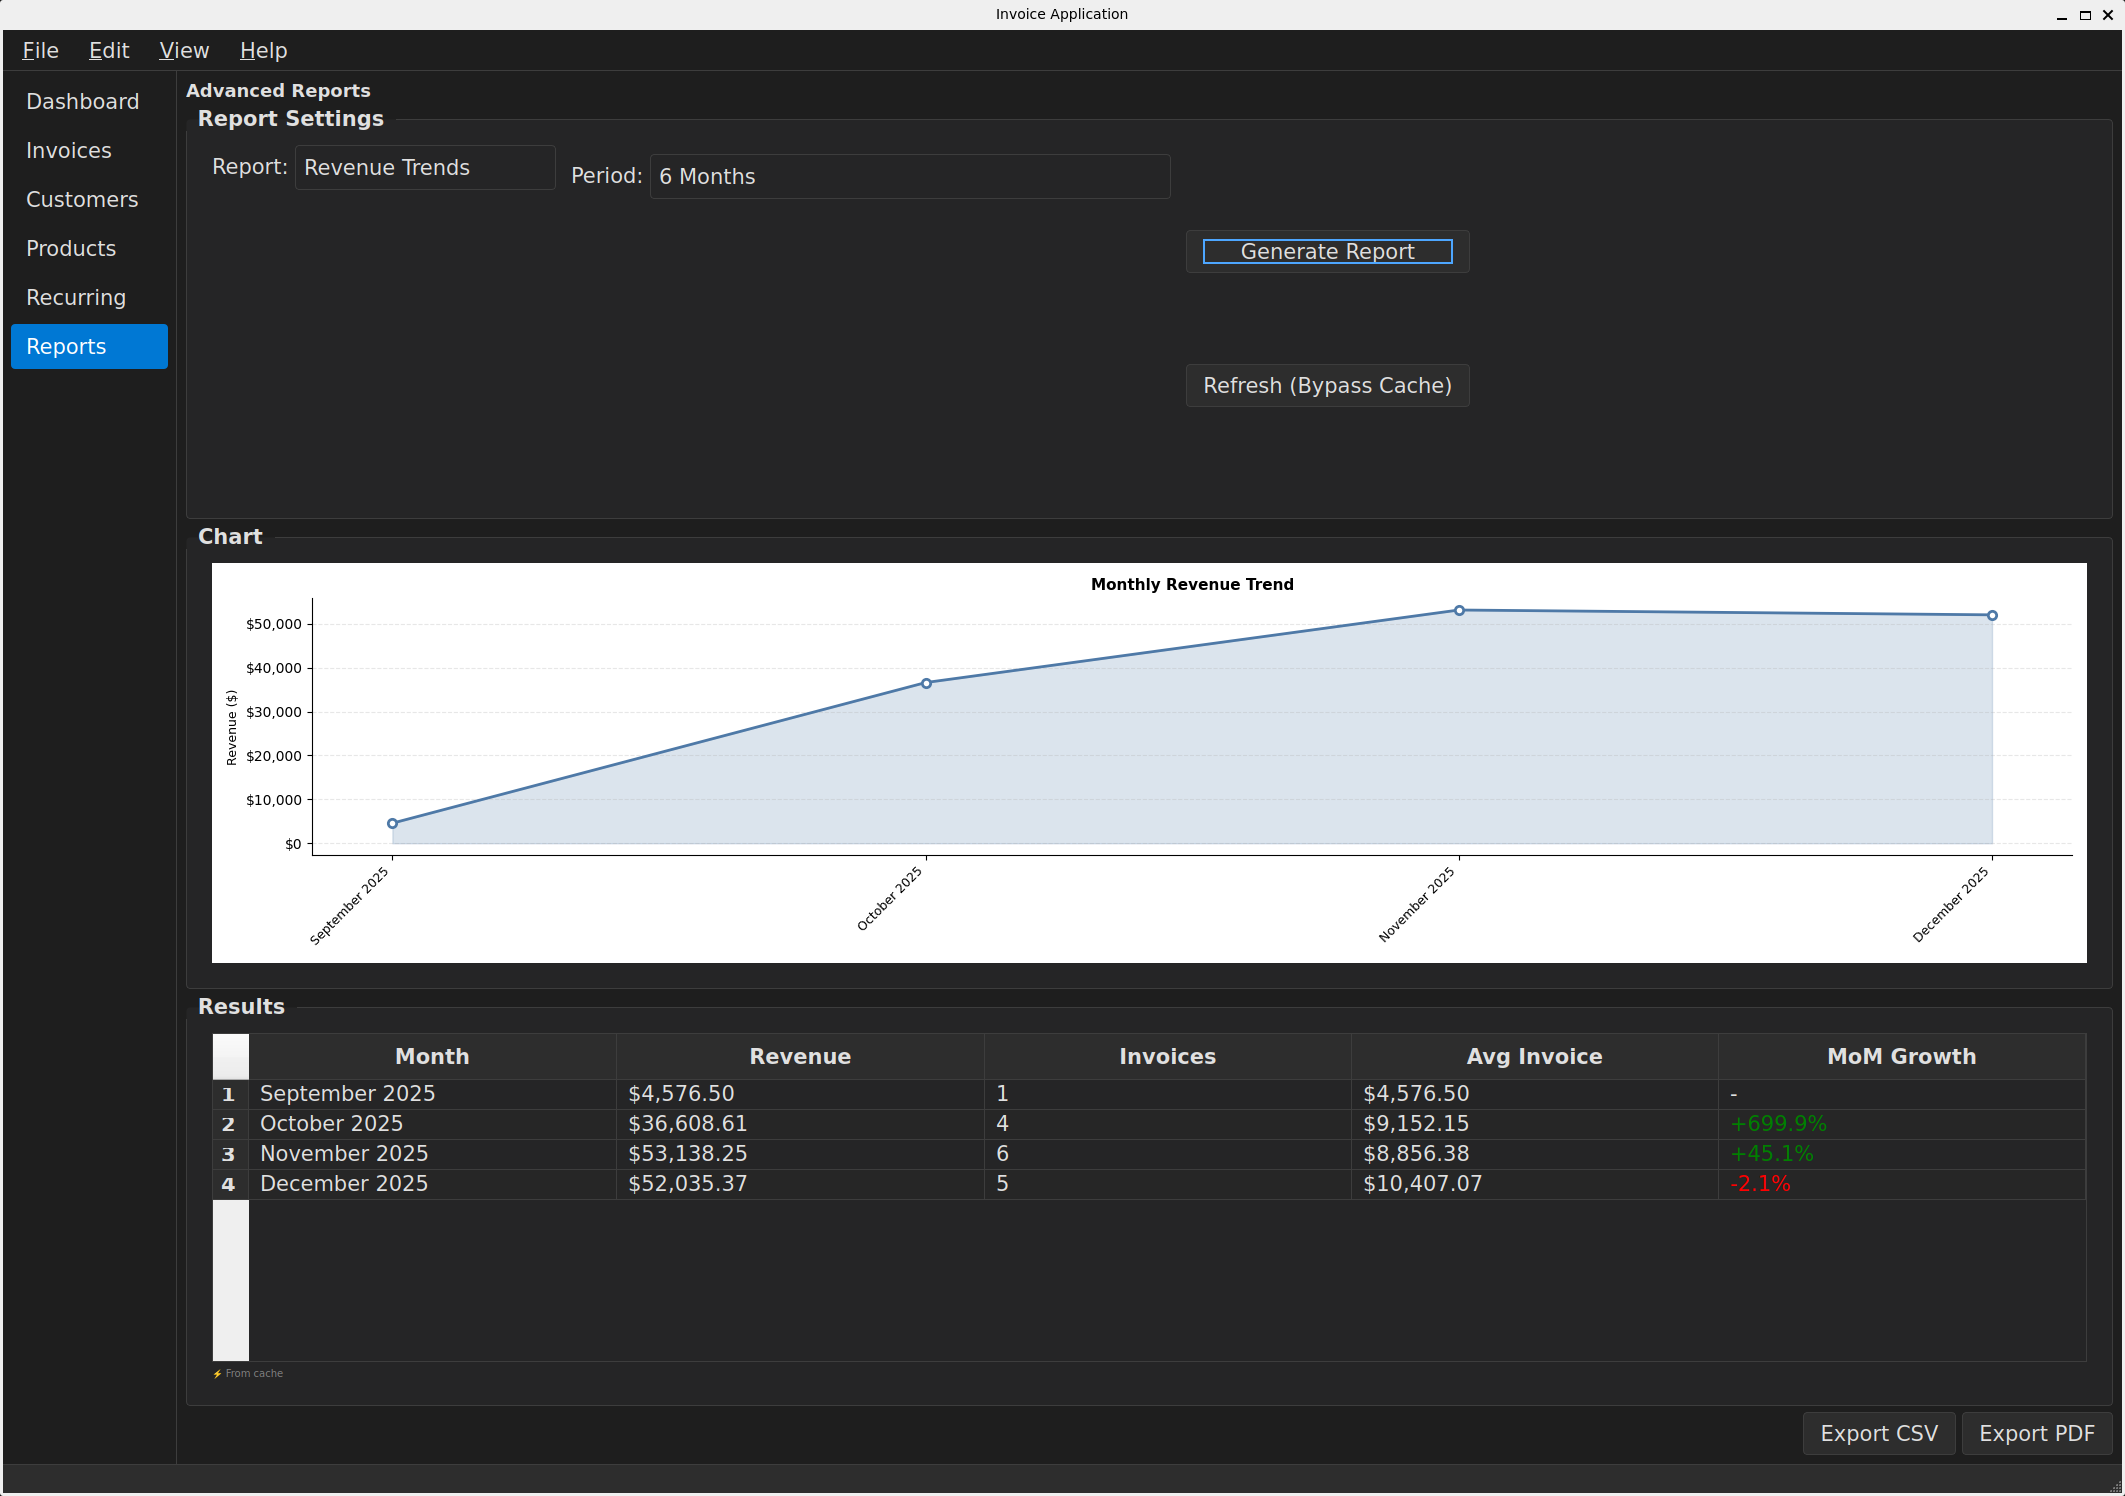Open the Edit menu
The width and height of the screenshot is (2125, 1496).
(x=109, y=51)
